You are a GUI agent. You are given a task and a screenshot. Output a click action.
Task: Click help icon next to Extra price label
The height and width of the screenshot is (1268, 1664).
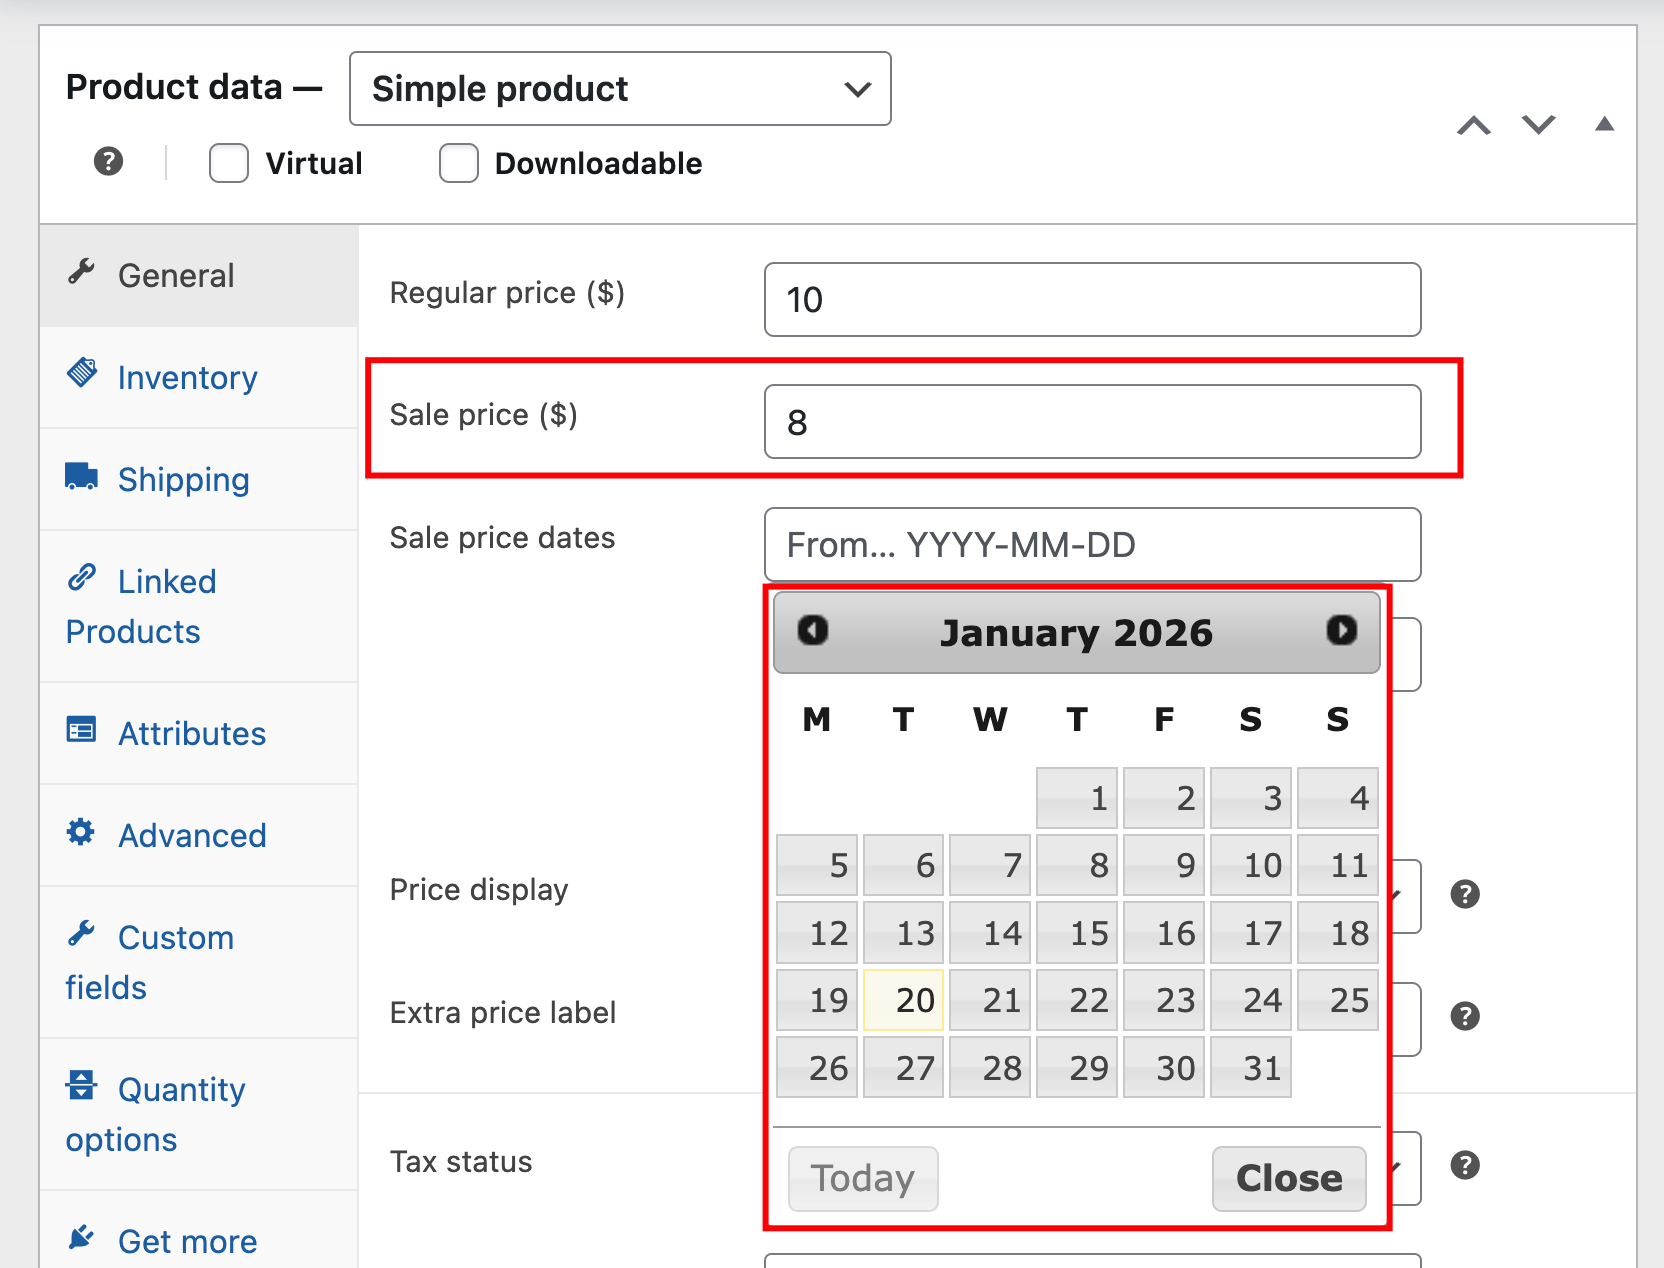(1465, 1016)
